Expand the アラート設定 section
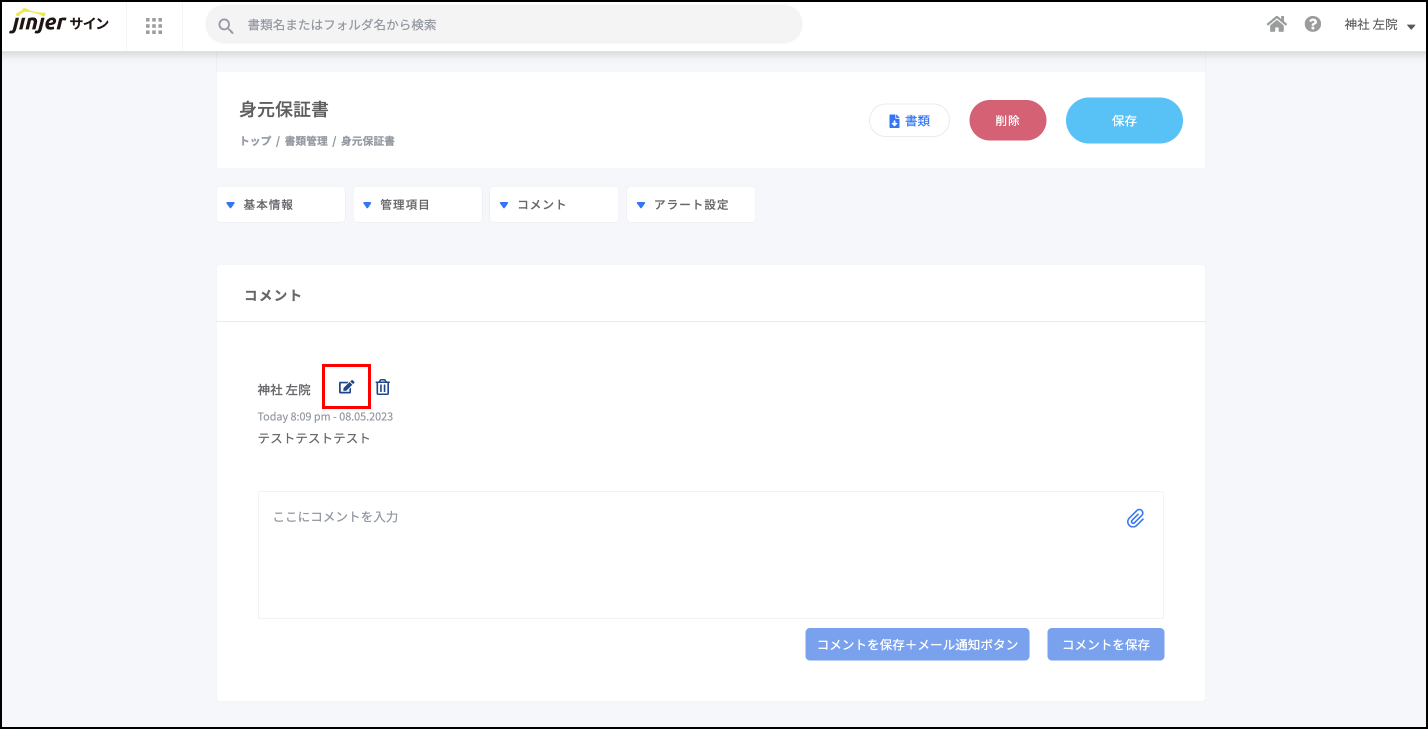 point(690,204)
